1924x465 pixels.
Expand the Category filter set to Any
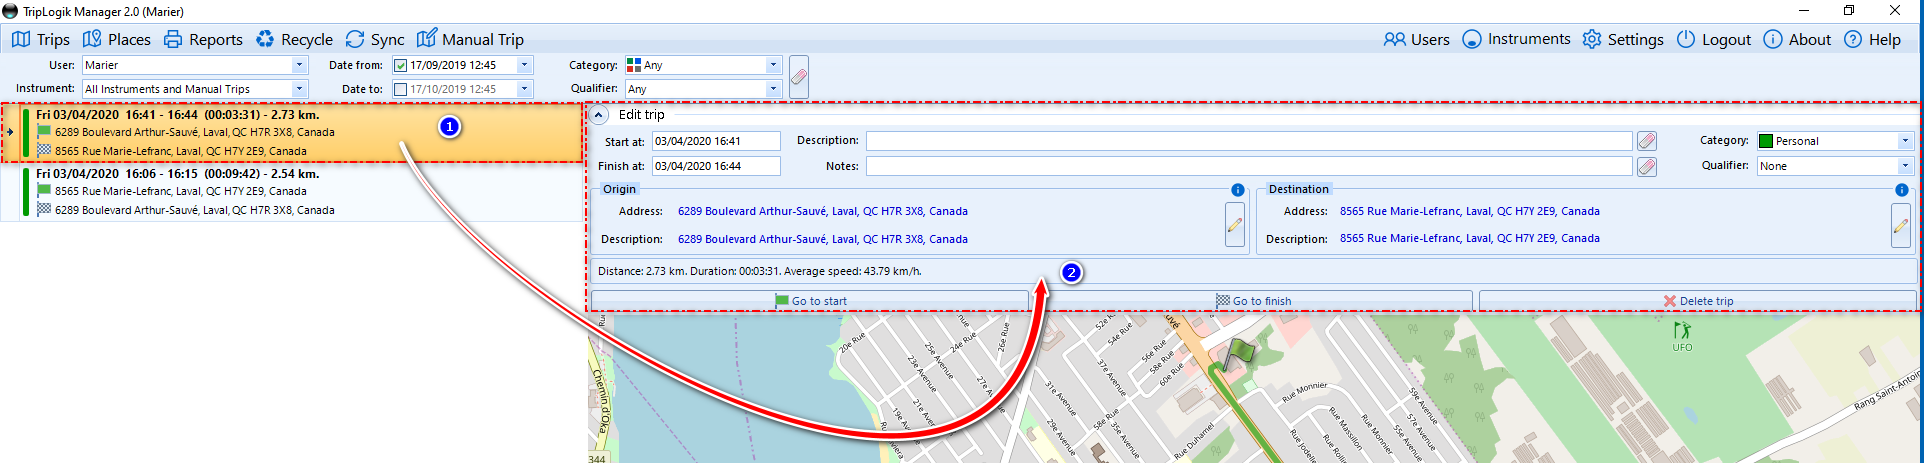point(773,65)
